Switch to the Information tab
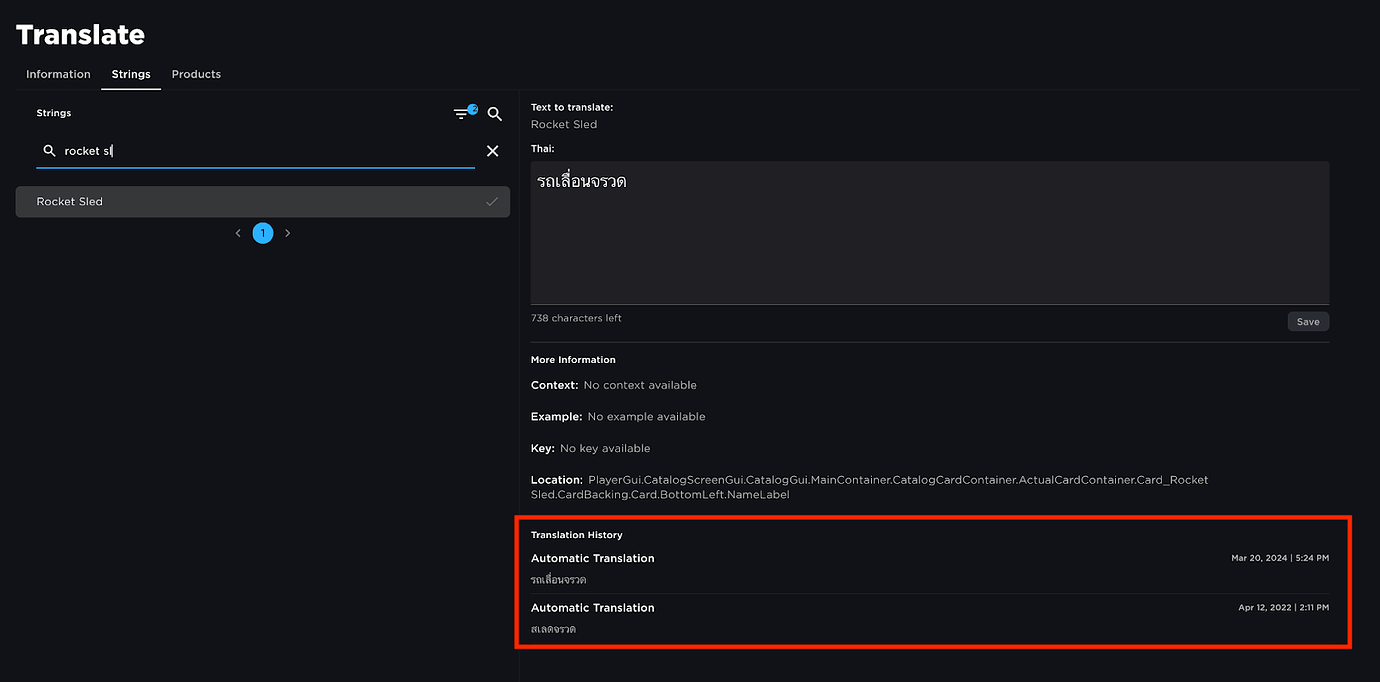The image size is (1380, 682). [57, 74]
